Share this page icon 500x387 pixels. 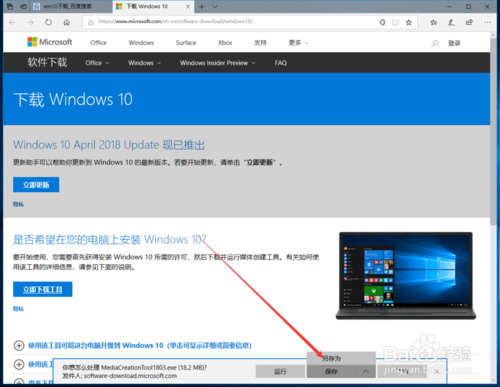pyautogui.click(x=469, y=22)
